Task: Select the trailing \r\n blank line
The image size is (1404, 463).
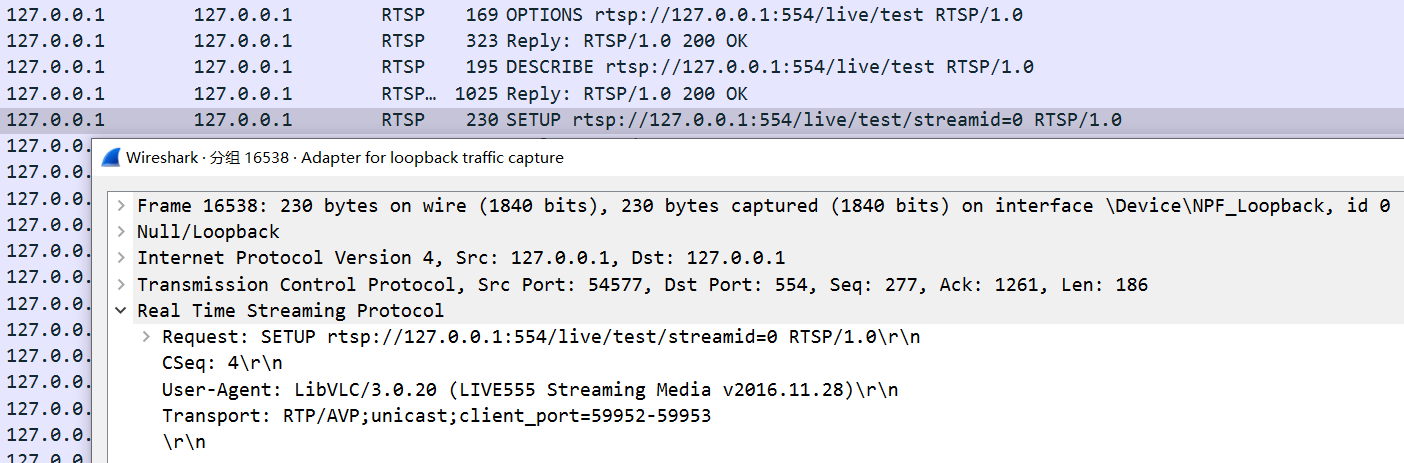Action: [184, 441]
